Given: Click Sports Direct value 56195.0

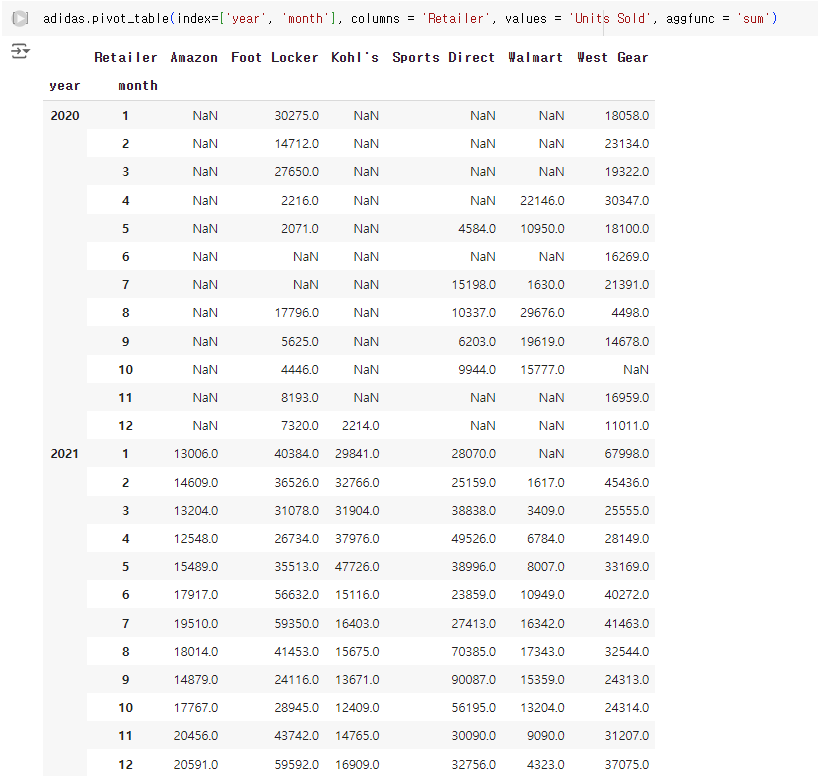Looking at the screenshot, I should click(474, 708).
